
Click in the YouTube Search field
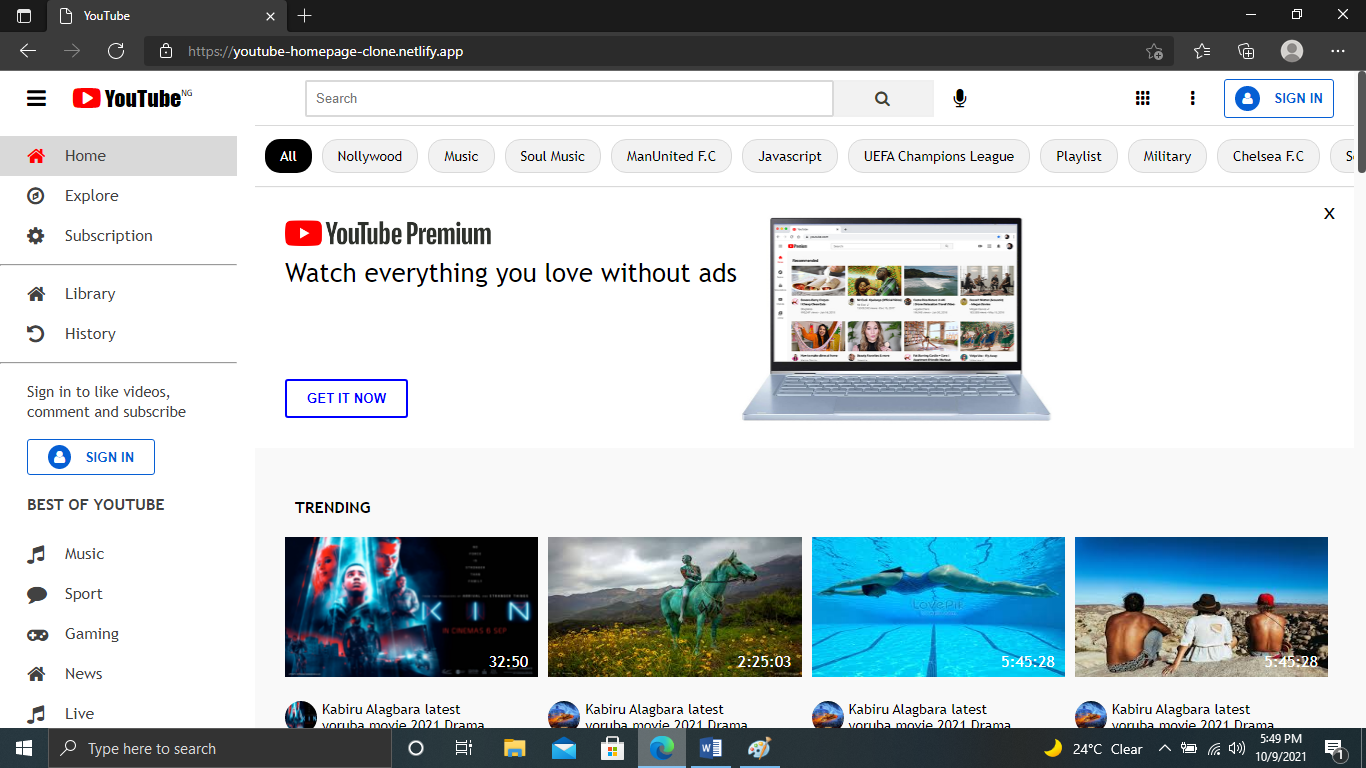coord(569,98)
